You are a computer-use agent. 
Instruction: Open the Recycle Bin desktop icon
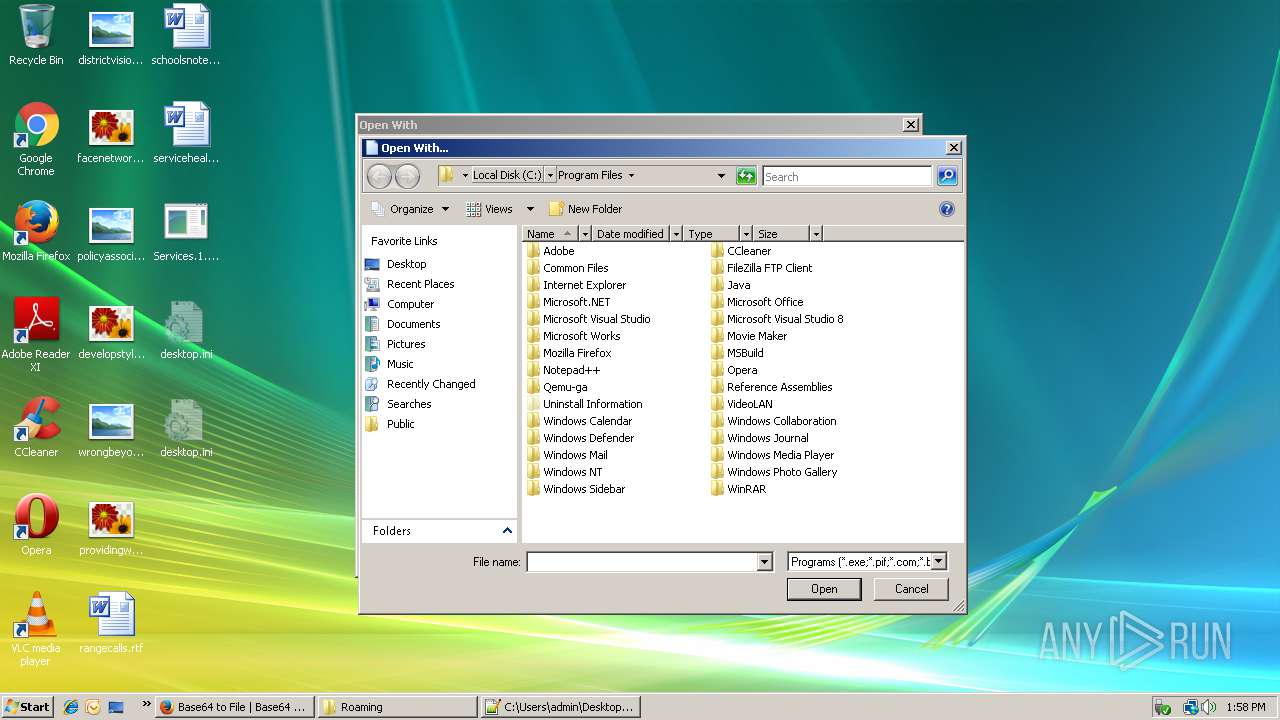36,35
